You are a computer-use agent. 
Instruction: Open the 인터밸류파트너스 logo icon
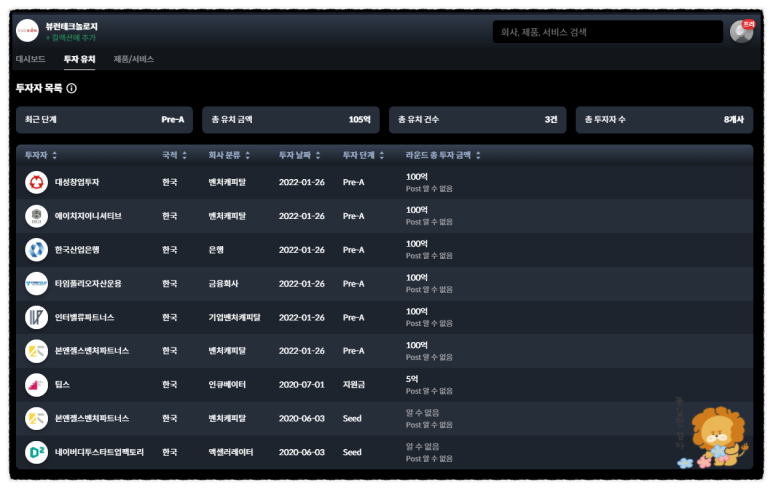(x=36, y=317)
